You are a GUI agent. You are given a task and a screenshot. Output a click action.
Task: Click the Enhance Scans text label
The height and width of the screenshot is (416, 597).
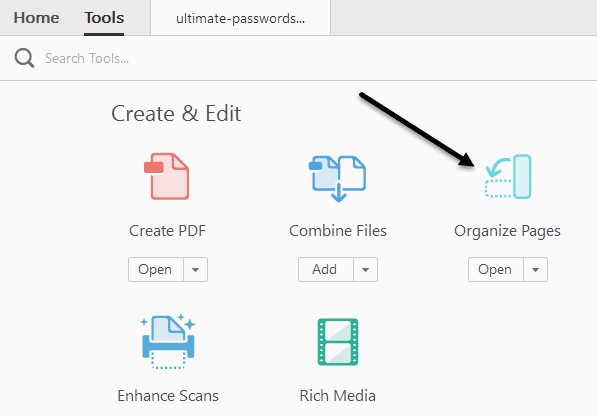[168, 396]
